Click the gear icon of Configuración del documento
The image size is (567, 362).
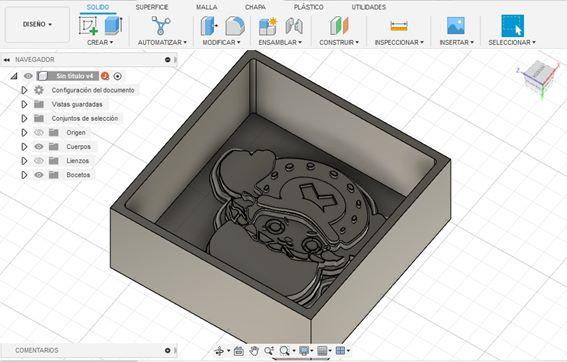click(x=39, y=90)
